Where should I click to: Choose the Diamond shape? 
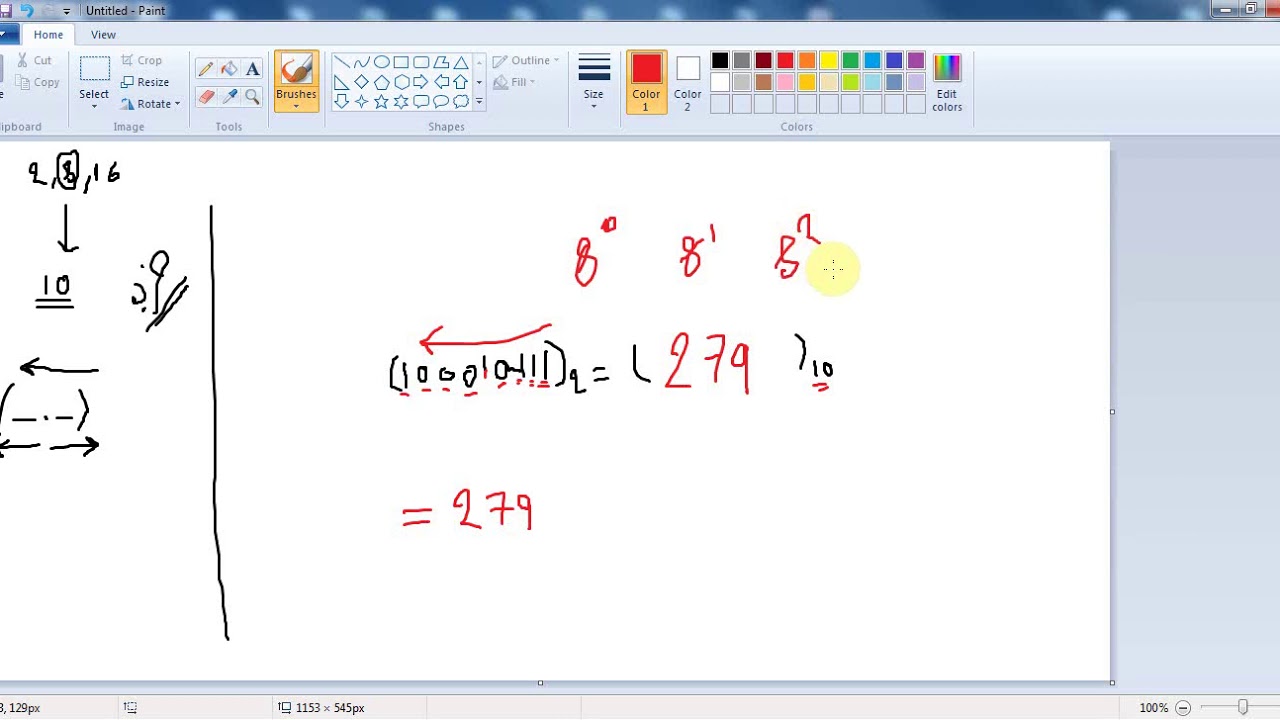(x=361, y=82)
